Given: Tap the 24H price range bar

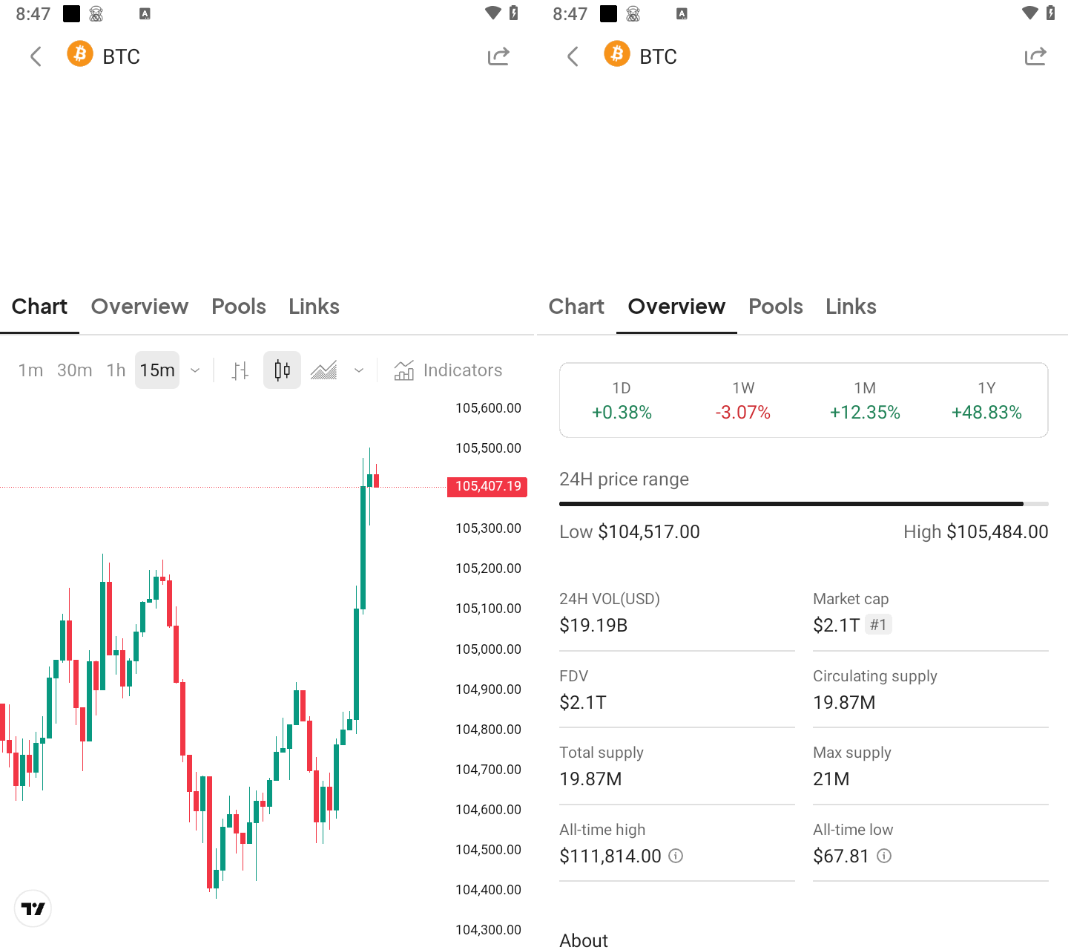Looking at the screenshot, I should (x=804, y=504).
